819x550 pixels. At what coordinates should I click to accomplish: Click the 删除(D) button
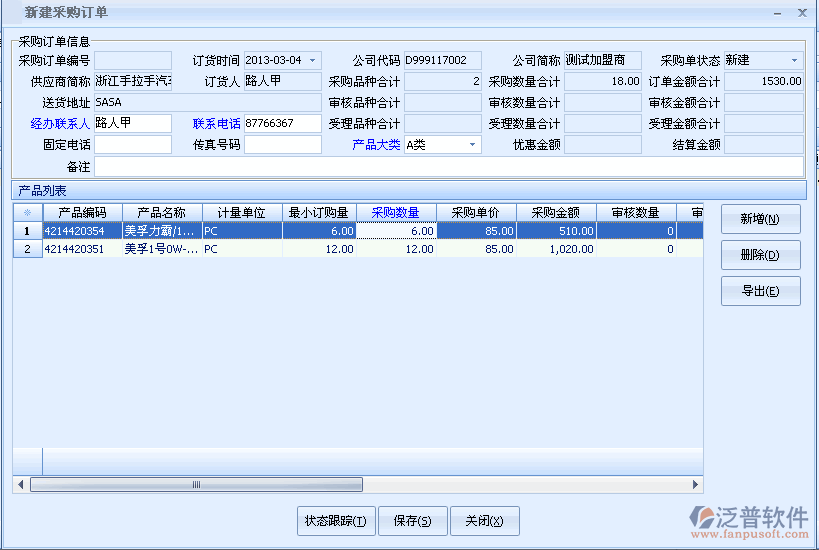pyautogui.click(x=760, y=255)
